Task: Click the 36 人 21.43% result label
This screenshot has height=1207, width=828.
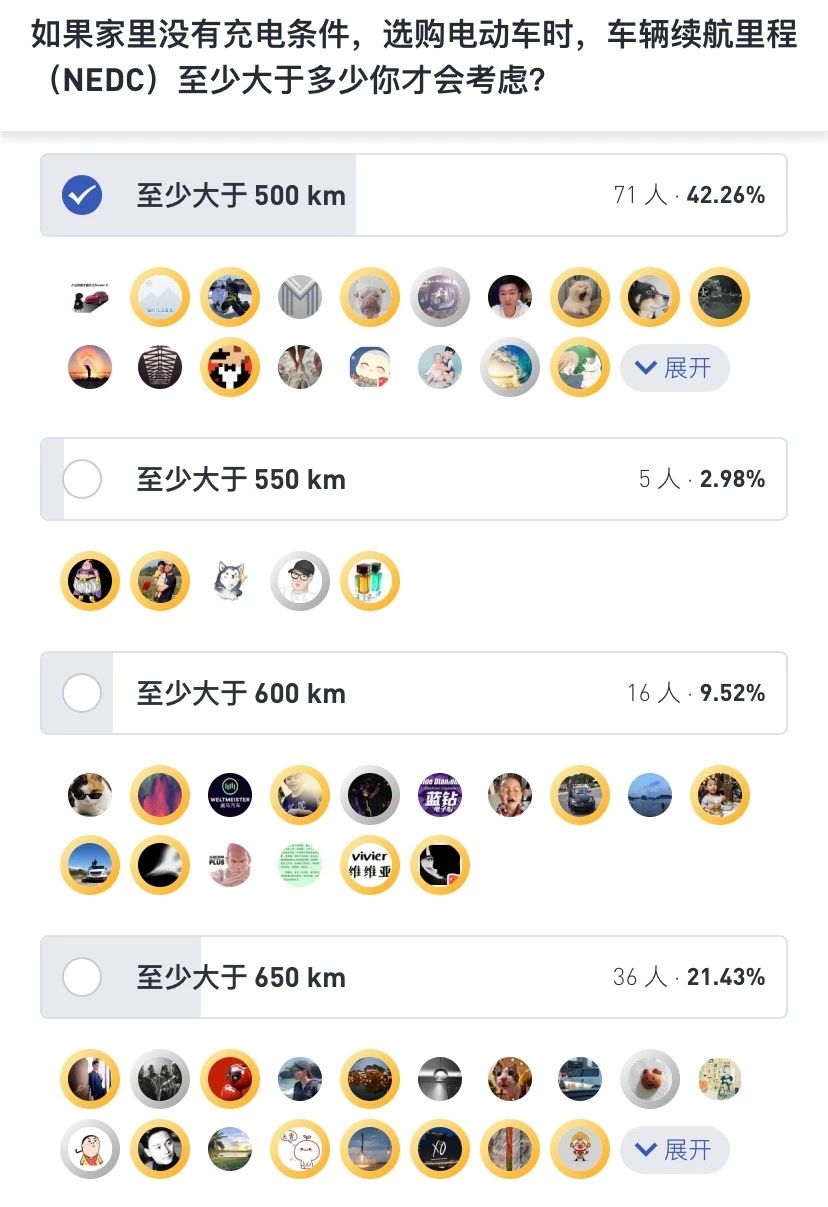Action: (x=689, y=977)
